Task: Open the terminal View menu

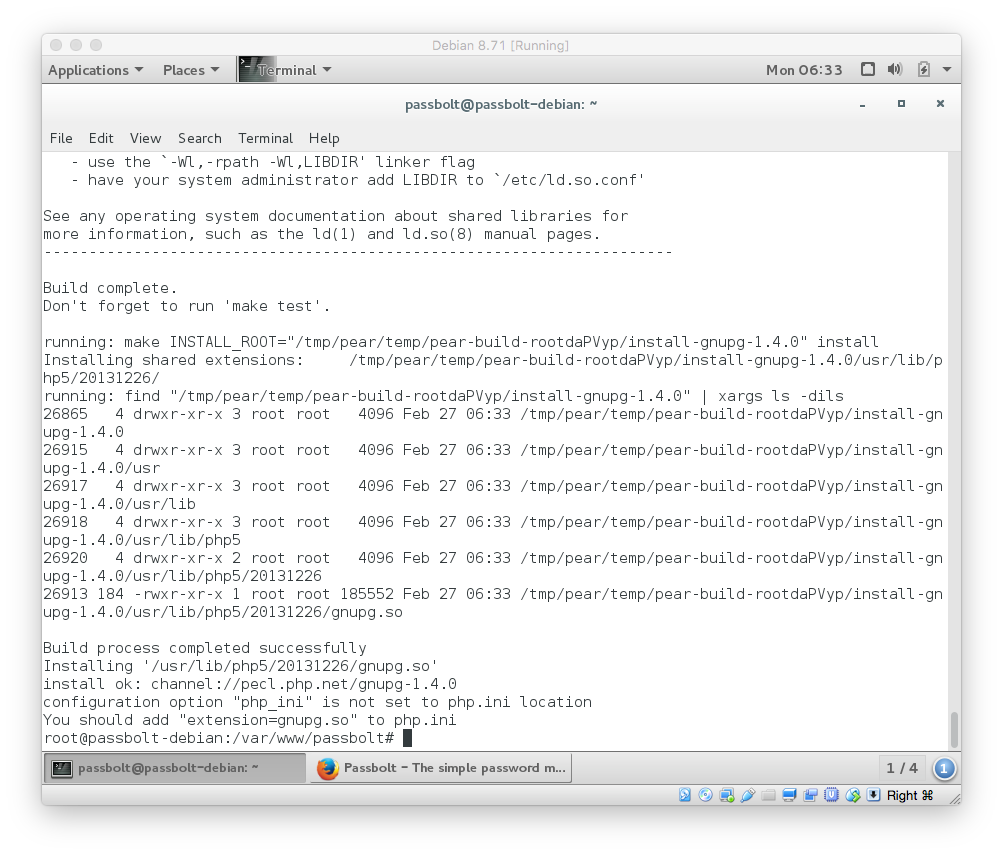Action: 145,138
